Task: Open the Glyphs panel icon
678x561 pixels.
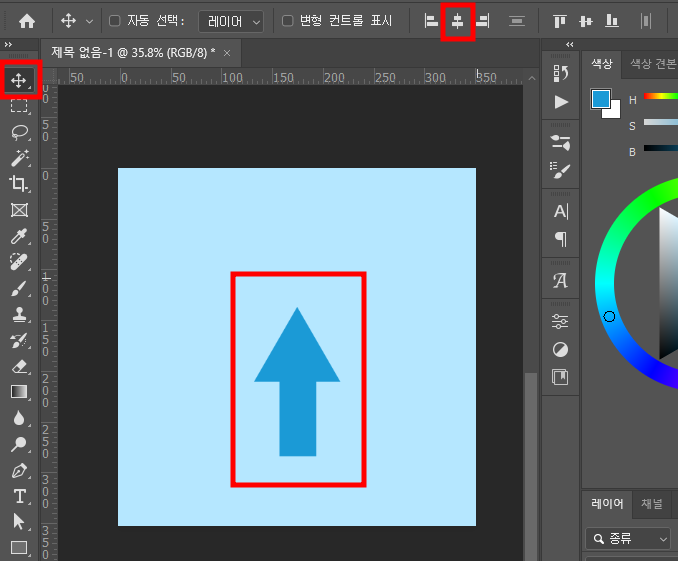Action: point(561,280)
